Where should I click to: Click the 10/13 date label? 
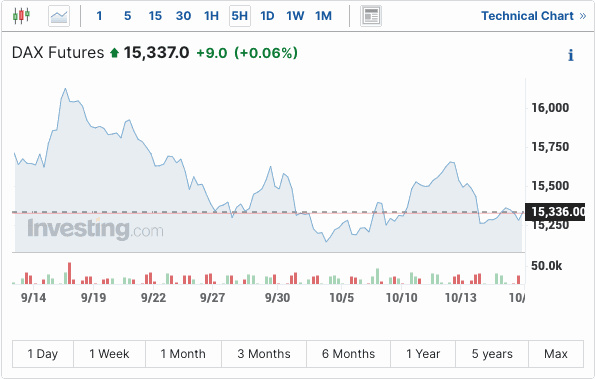(460, 298)
